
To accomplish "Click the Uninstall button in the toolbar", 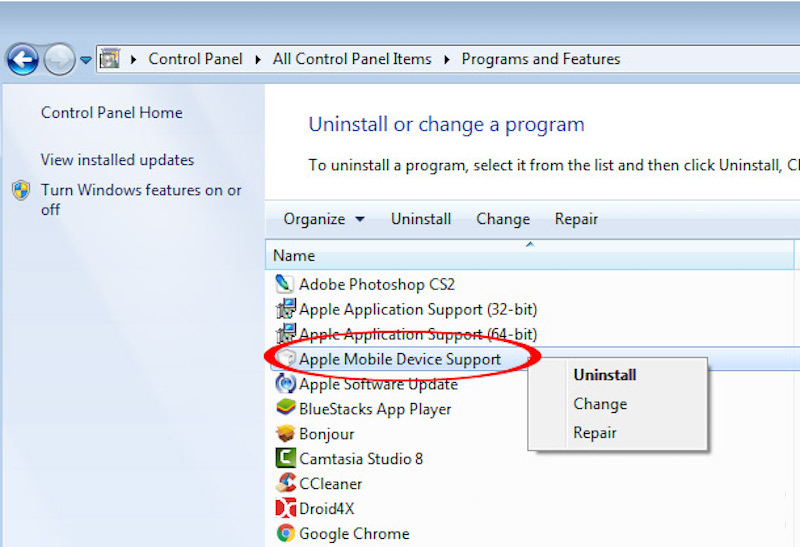I will click(420, 219).
